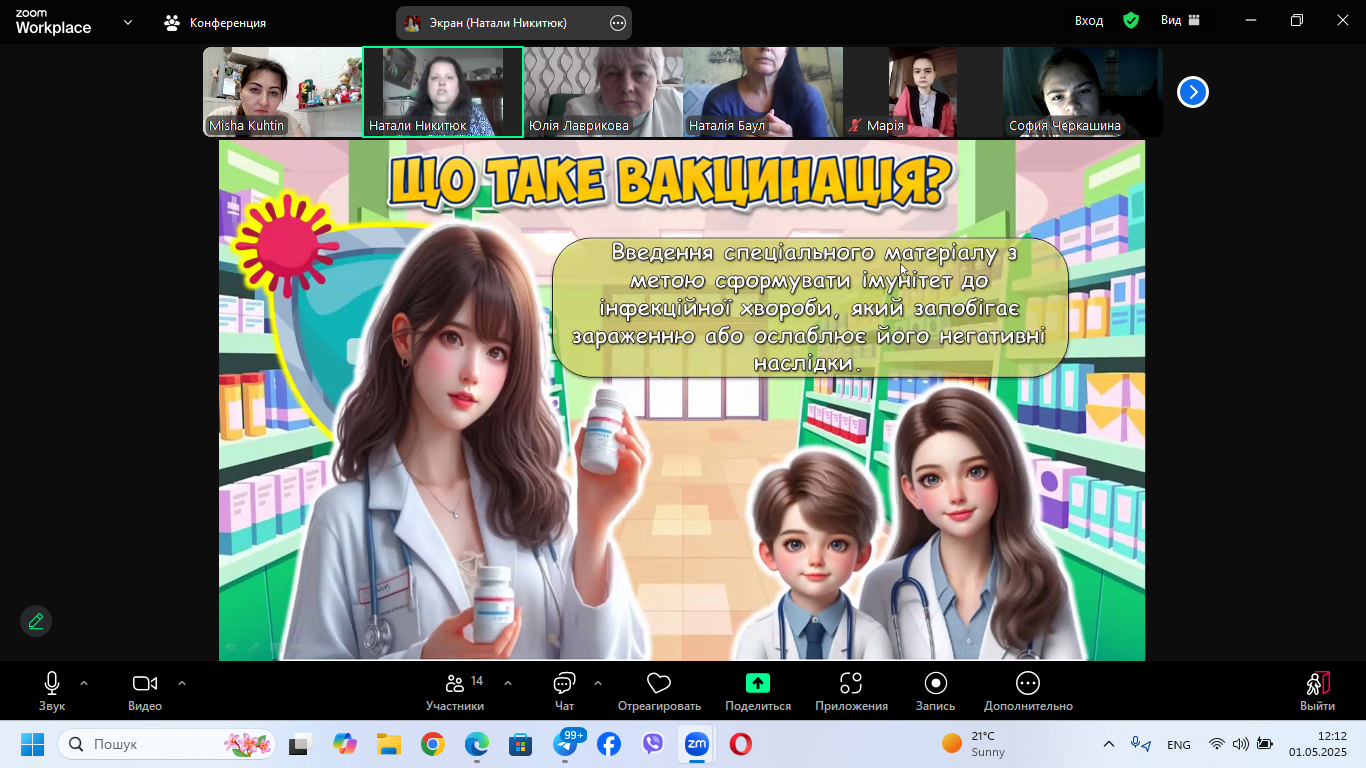Expand audio options arrow next to Звук
1366x768 pixels.
84,683
